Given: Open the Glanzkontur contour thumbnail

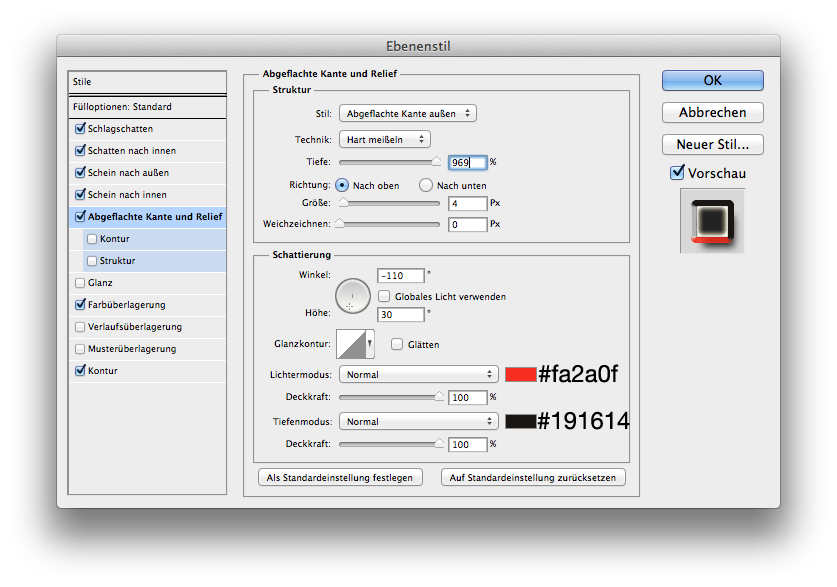Looking at the screenshot, I should click(x=353, y=345).
